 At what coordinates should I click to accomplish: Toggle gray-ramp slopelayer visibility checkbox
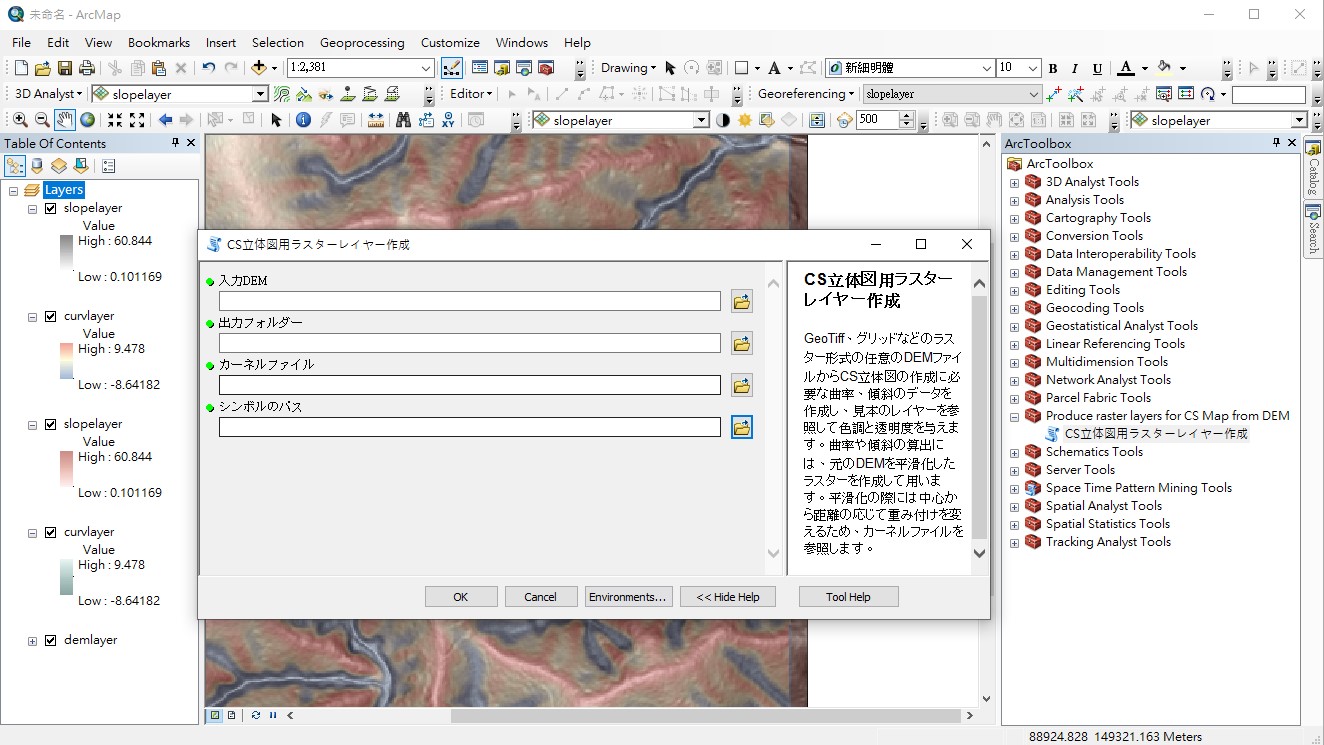tap(51, 208)
